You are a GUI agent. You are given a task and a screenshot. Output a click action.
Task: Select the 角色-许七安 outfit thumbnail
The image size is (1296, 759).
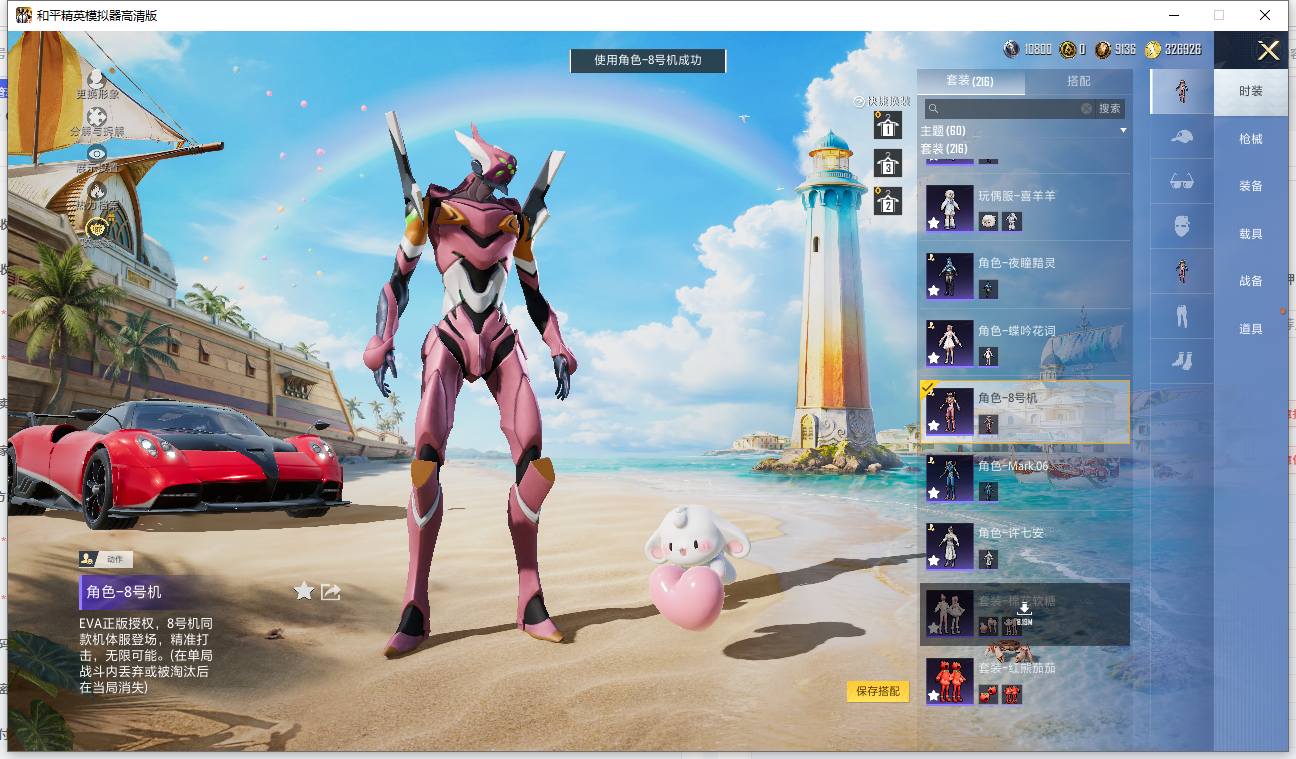pos(949,546)
